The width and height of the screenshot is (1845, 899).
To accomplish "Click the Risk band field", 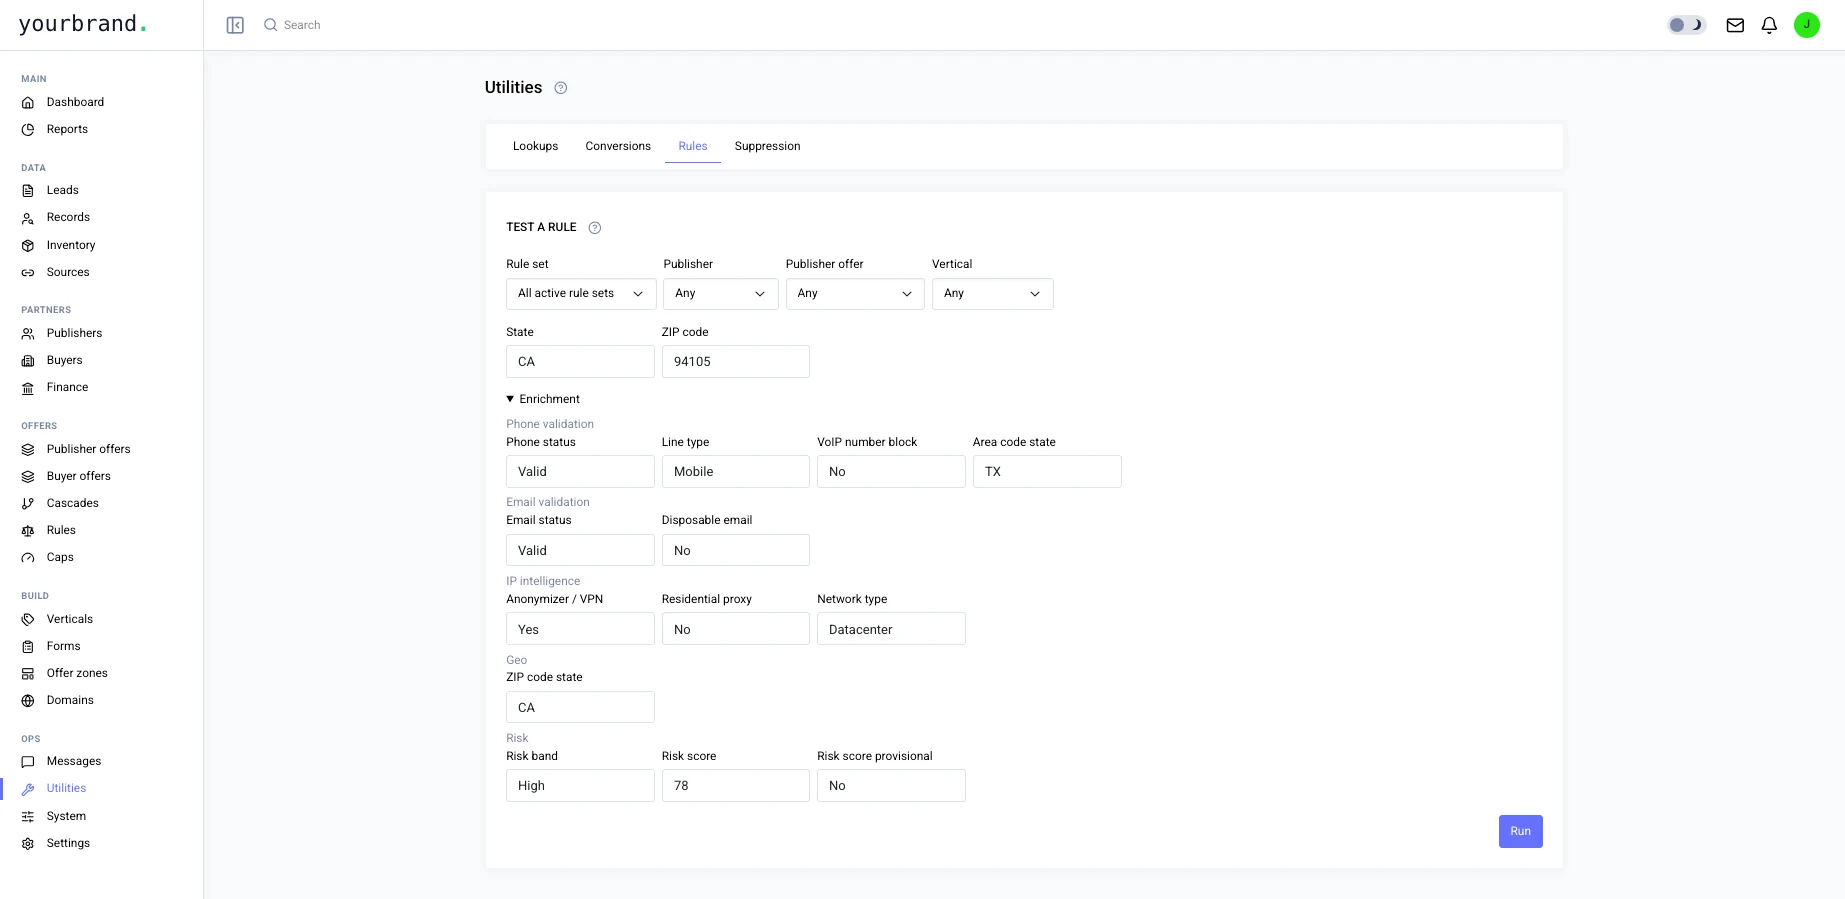I will (580, 785).
